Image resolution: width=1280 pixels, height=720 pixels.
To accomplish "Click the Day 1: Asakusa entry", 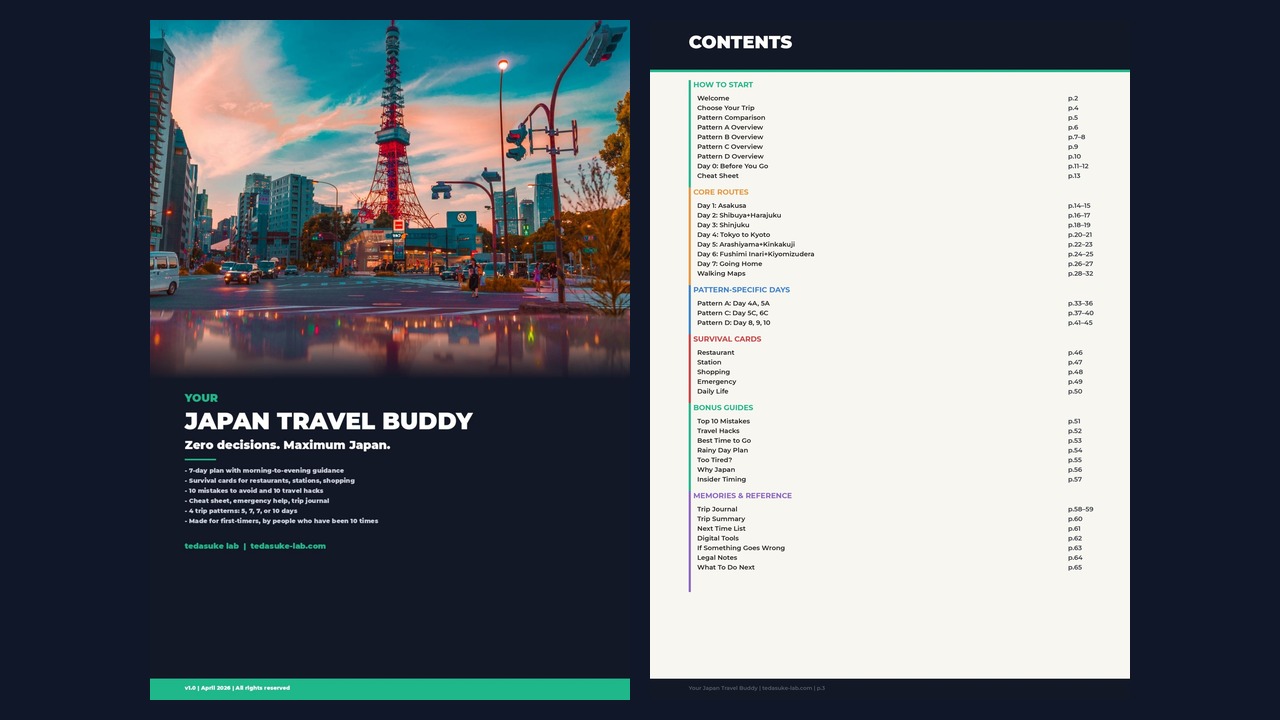I will 722,205.
